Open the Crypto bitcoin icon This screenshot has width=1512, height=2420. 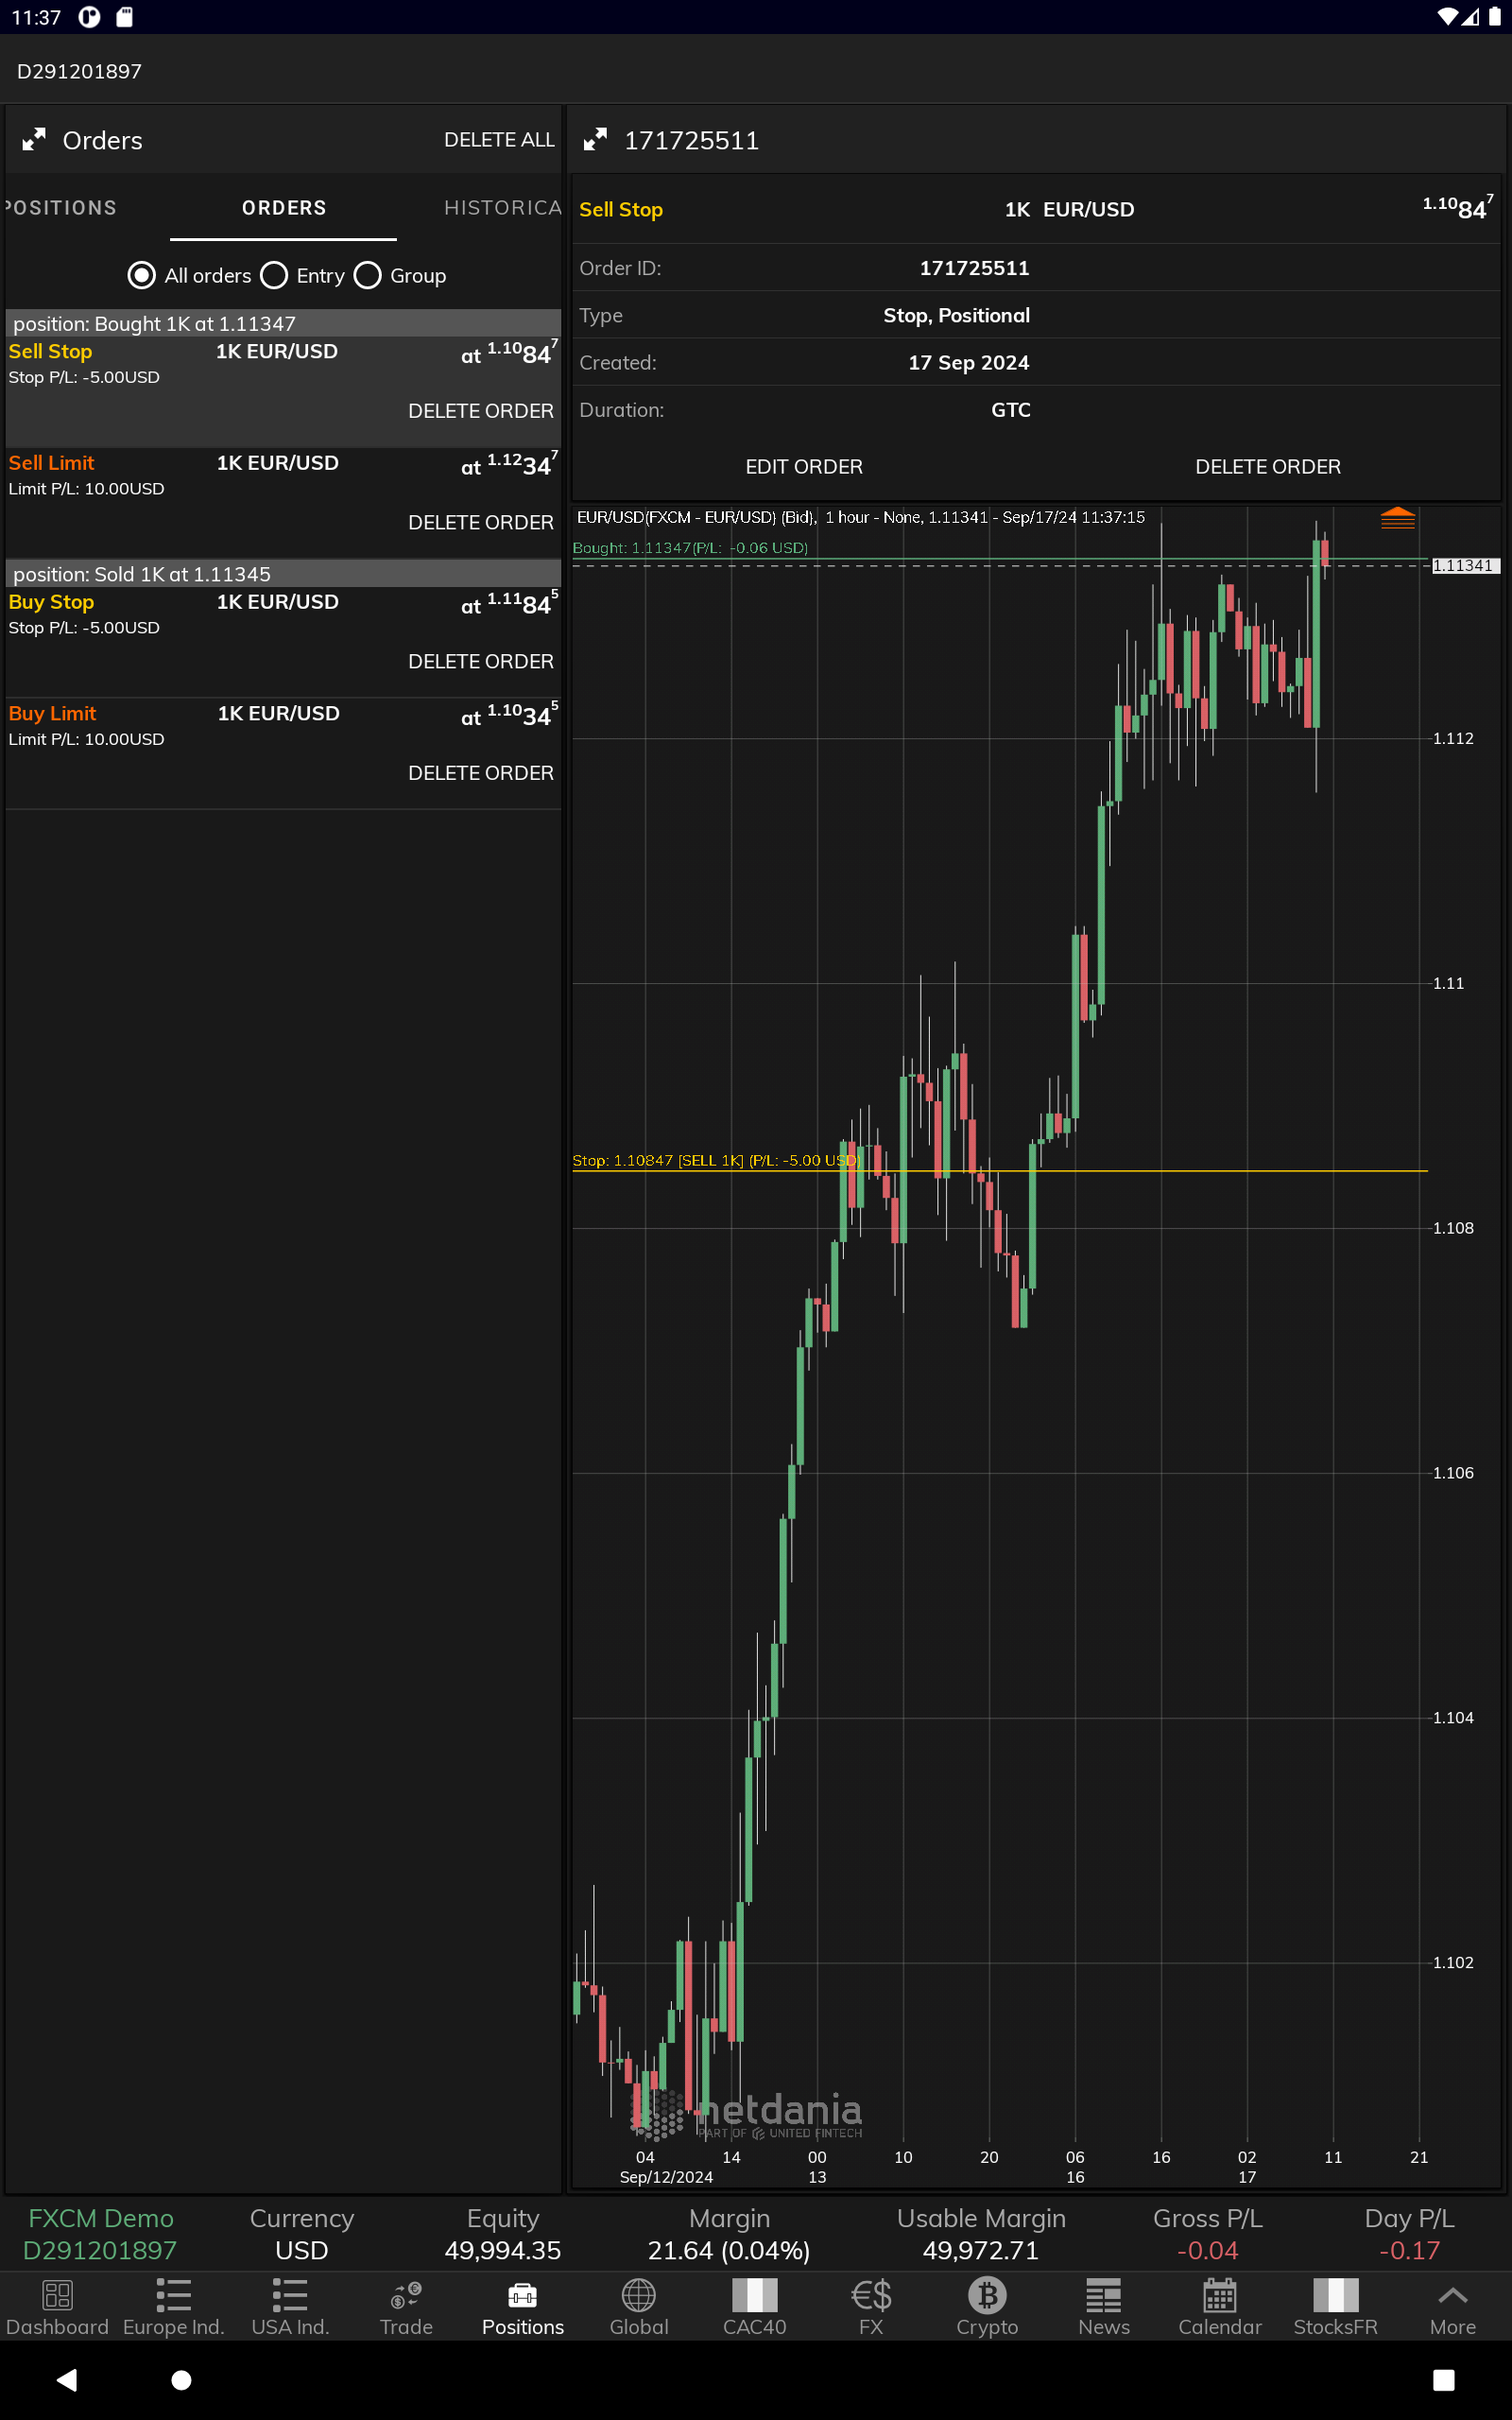(x=987, y=2295)
